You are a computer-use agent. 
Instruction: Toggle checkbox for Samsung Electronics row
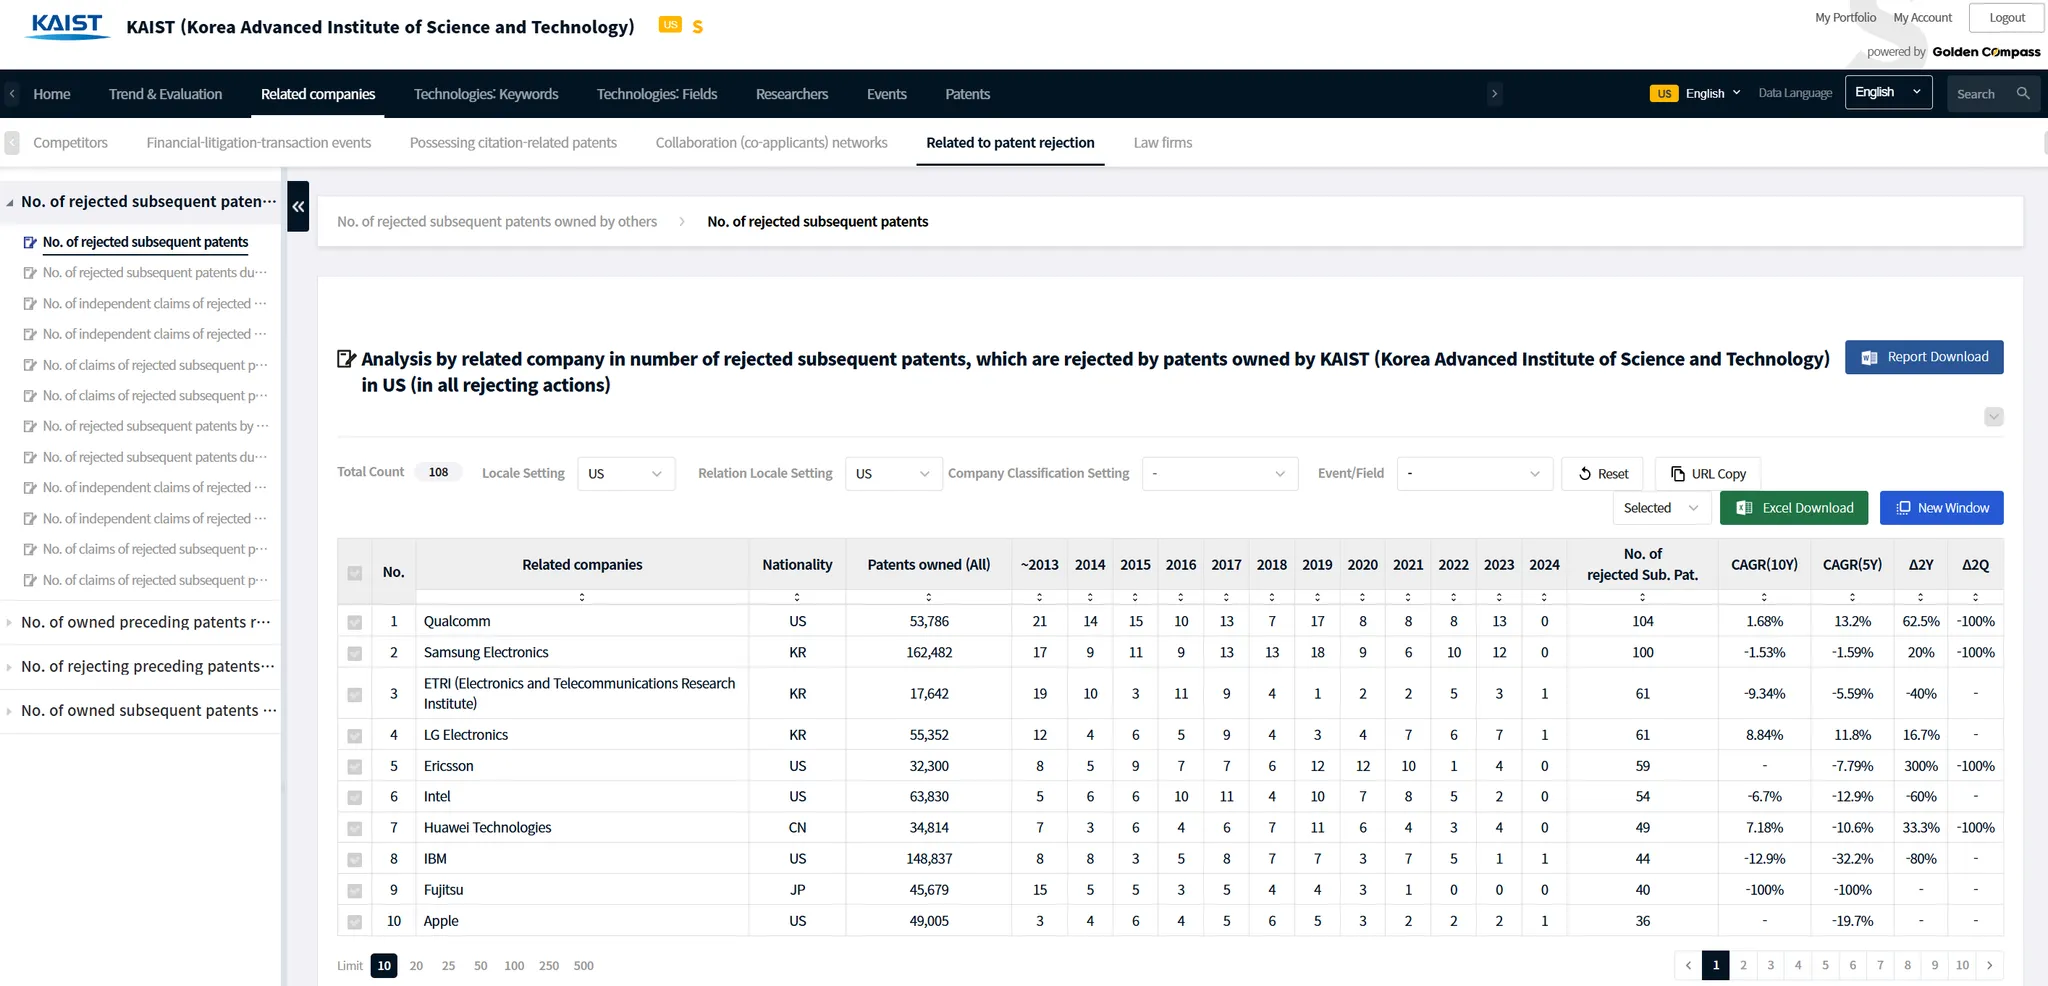click(354, 653)
